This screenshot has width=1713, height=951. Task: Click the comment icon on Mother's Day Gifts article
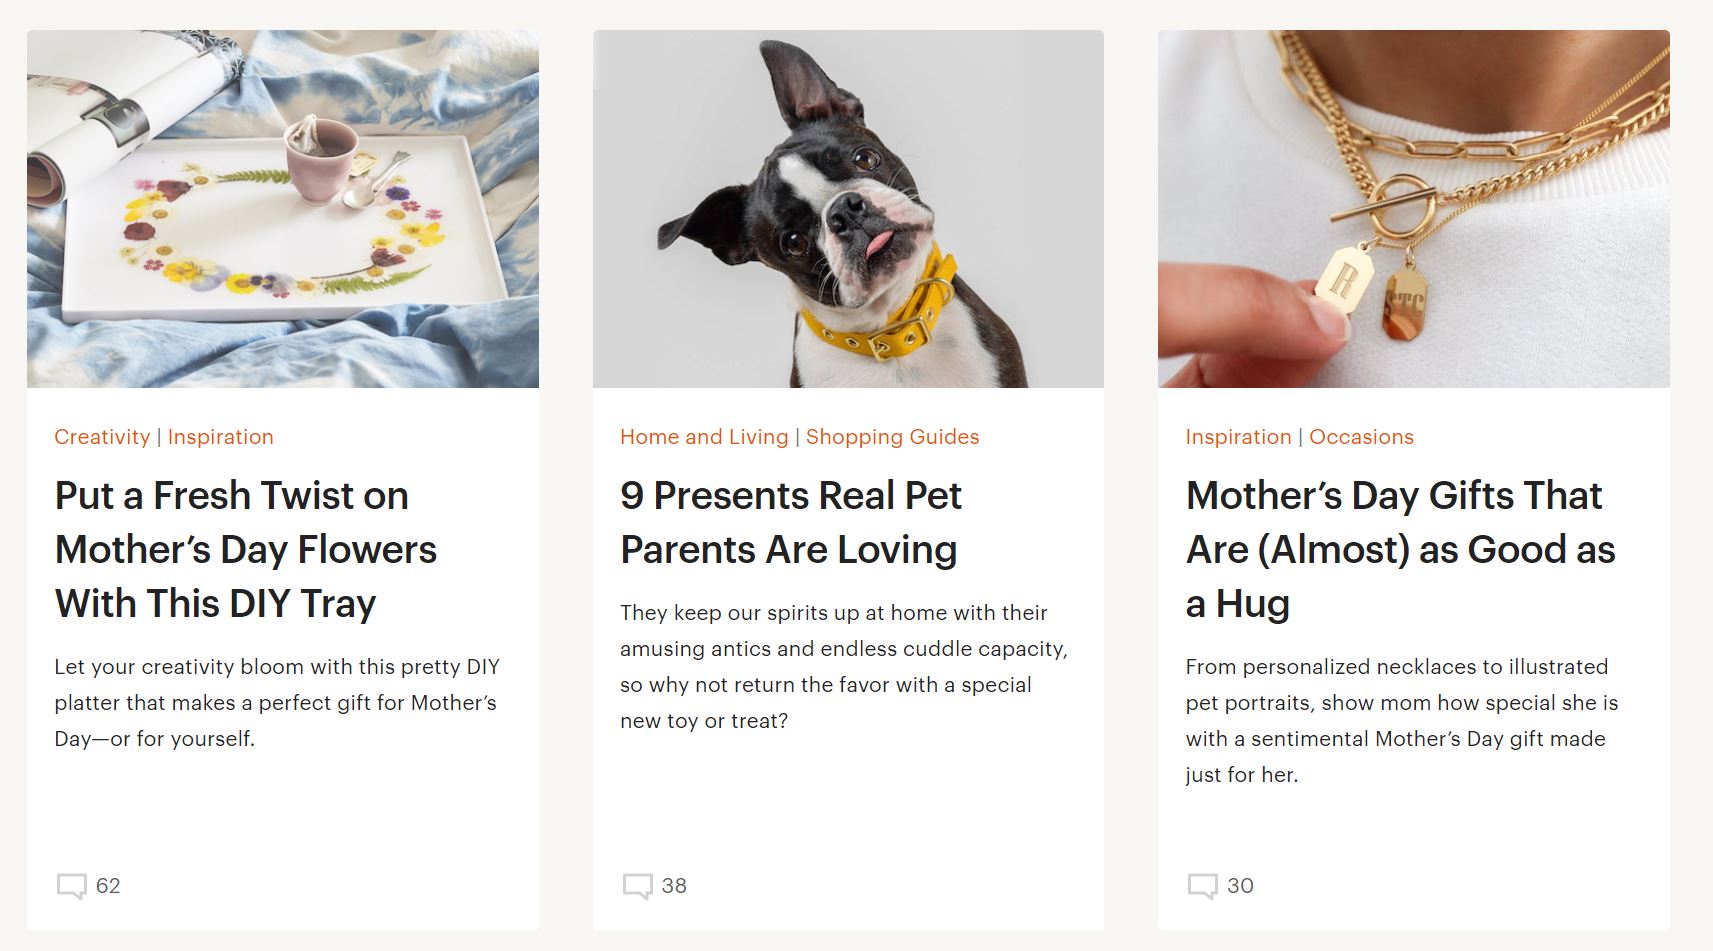(x=1203, y=886)
